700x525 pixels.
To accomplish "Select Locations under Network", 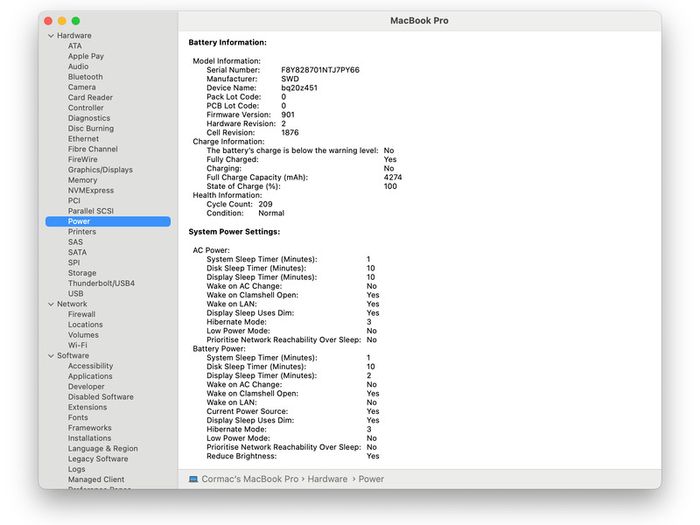I will click(85, 325).
